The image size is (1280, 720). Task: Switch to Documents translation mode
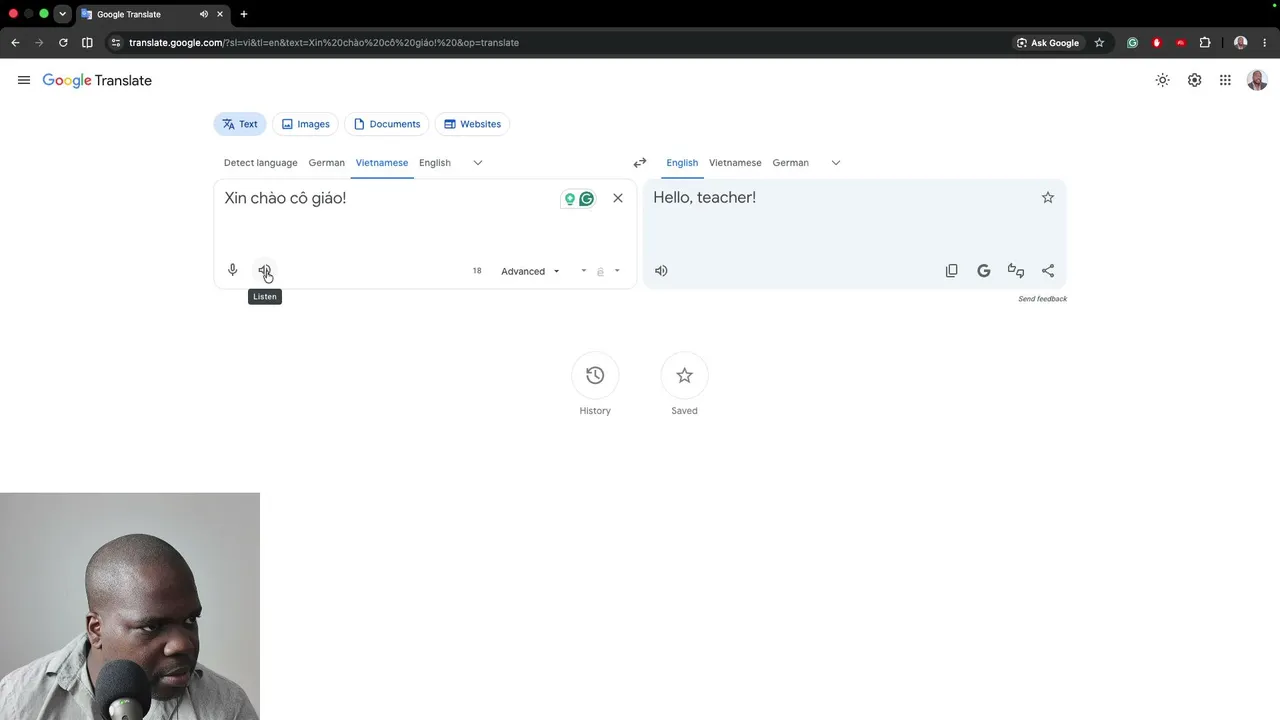click(x=386, y=124)
